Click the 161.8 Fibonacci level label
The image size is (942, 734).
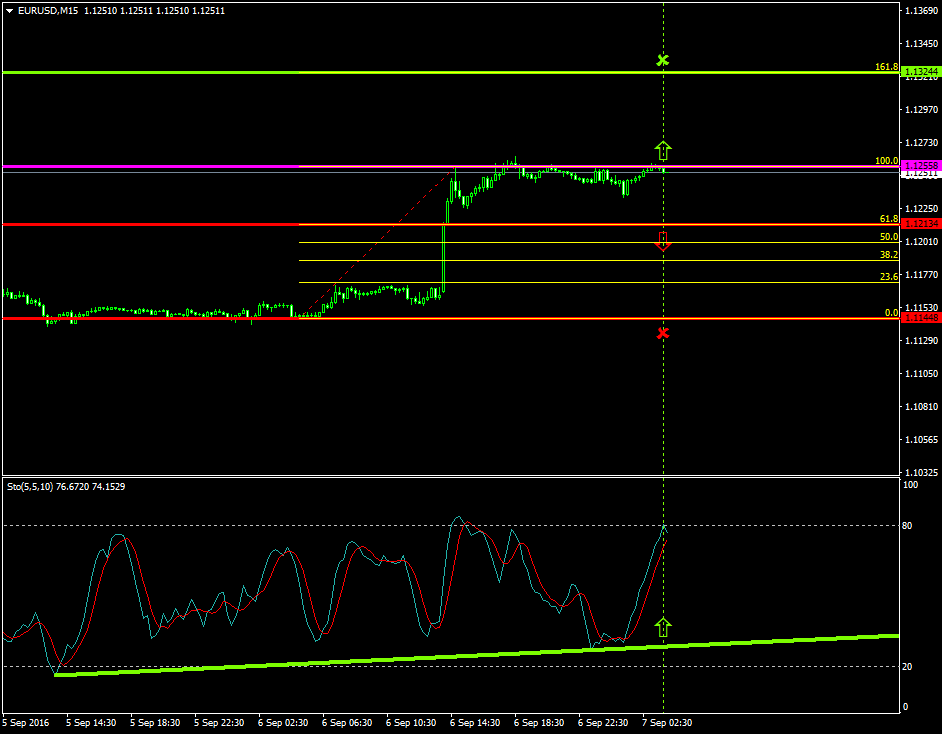coord(886,67)
